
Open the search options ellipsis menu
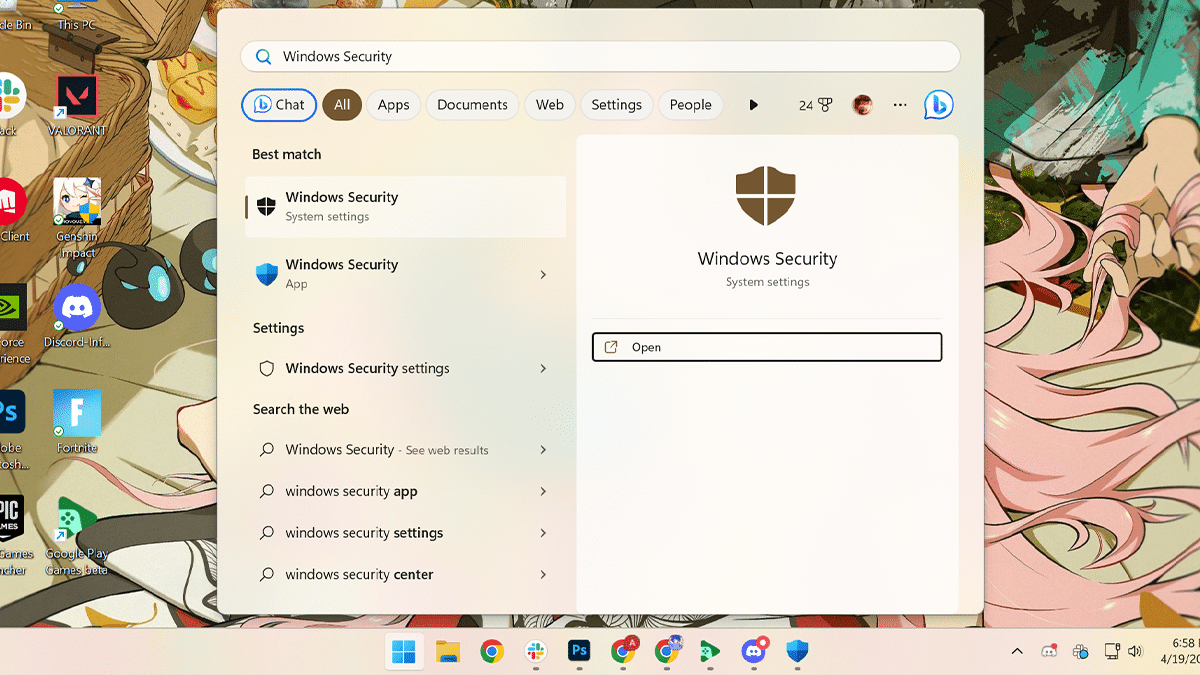(900, 105)
